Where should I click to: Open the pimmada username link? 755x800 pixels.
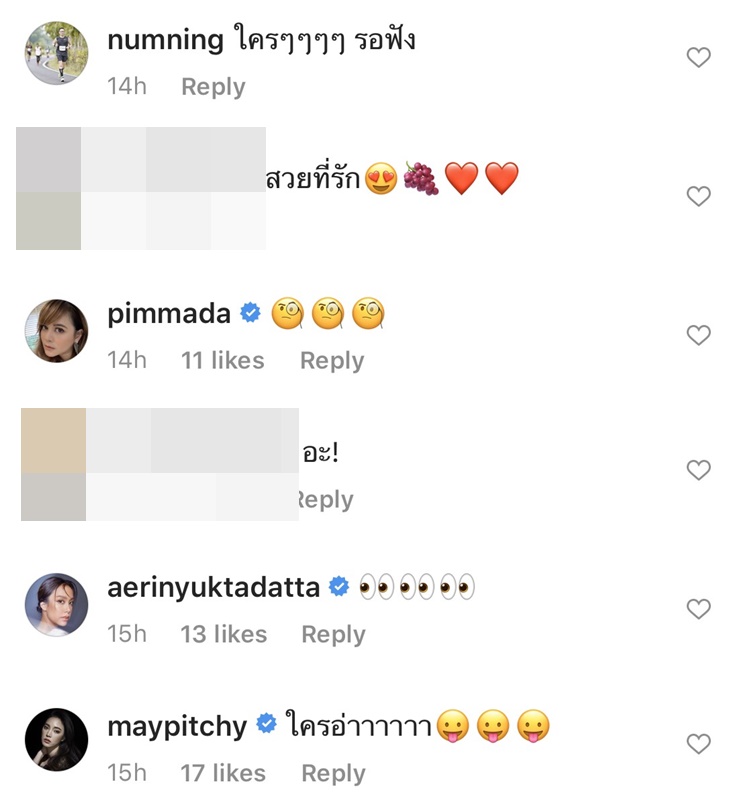click(169, 314)
